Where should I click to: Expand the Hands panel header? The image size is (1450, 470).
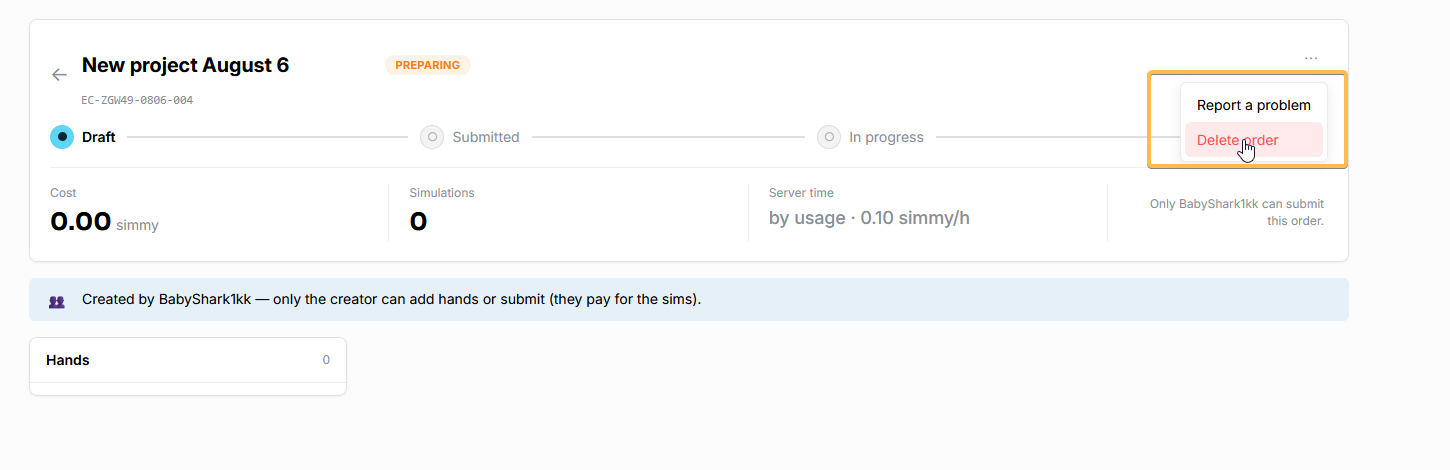[188, 360]
